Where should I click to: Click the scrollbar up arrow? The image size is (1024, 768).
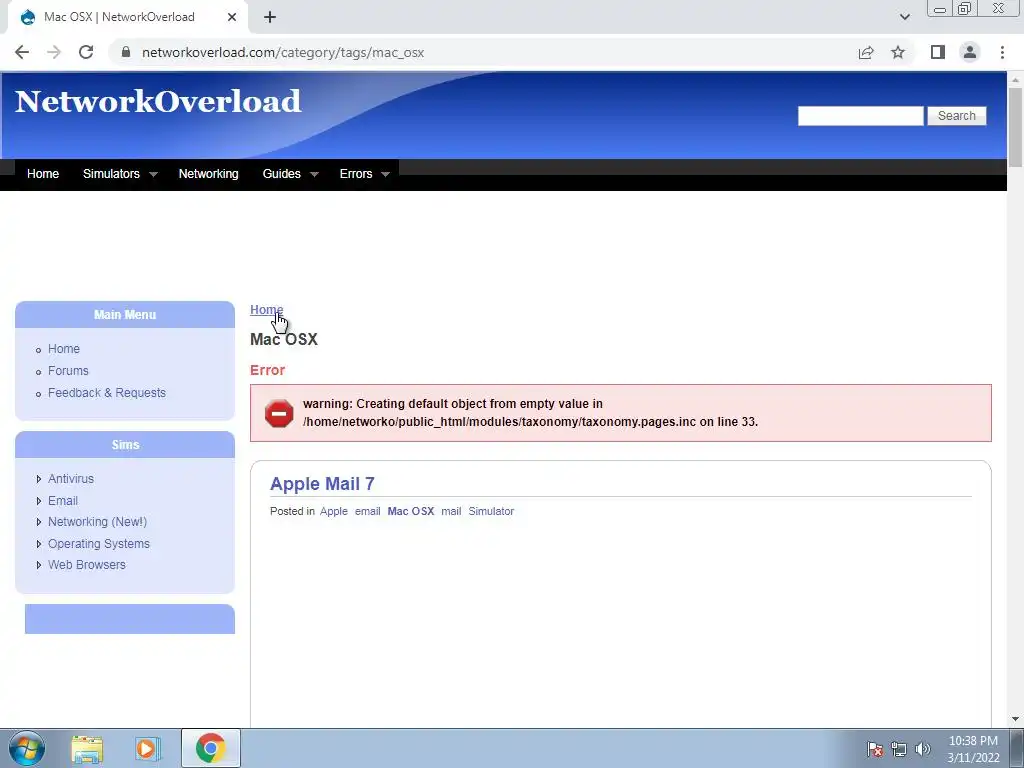(1016, 80)
